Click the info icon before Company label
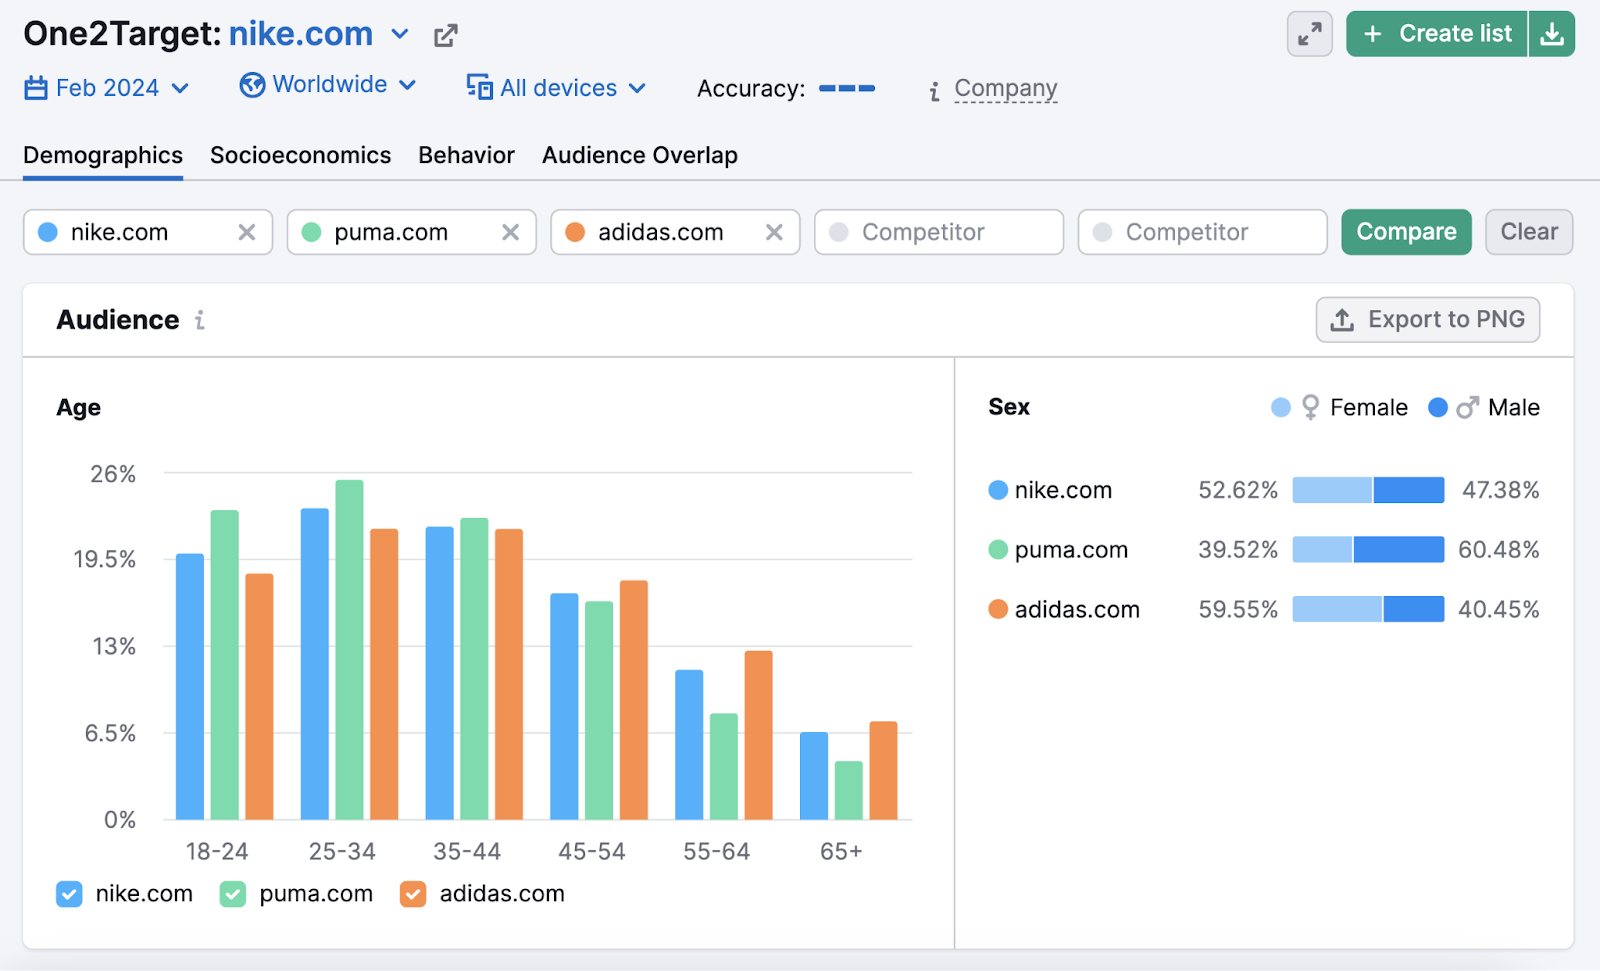Image resolution: width=1600 pixels, height=971 pixels. pyautogui.click(x=934, y=89)
